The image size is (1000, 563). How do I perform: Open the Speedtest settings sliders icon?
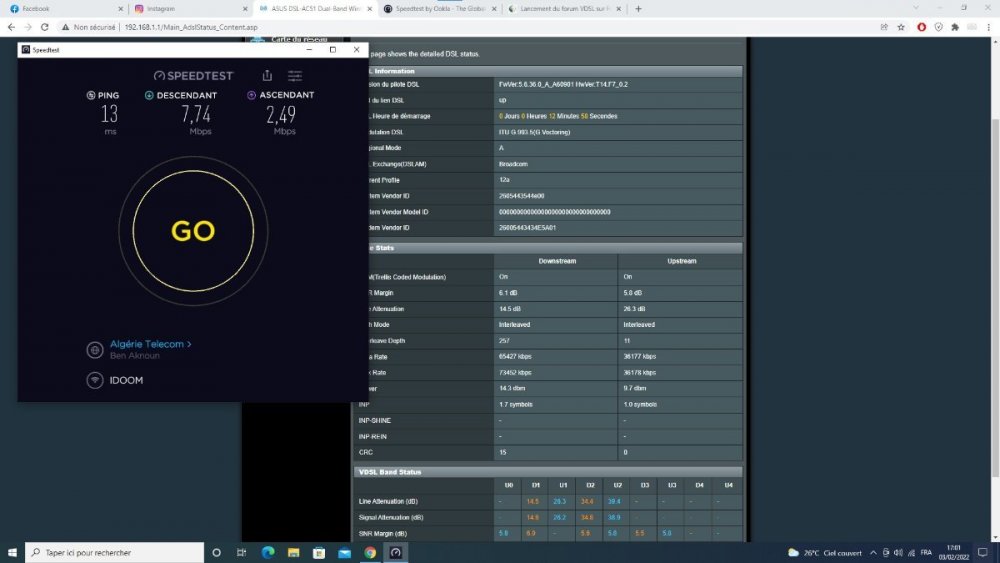pos(295,75)
